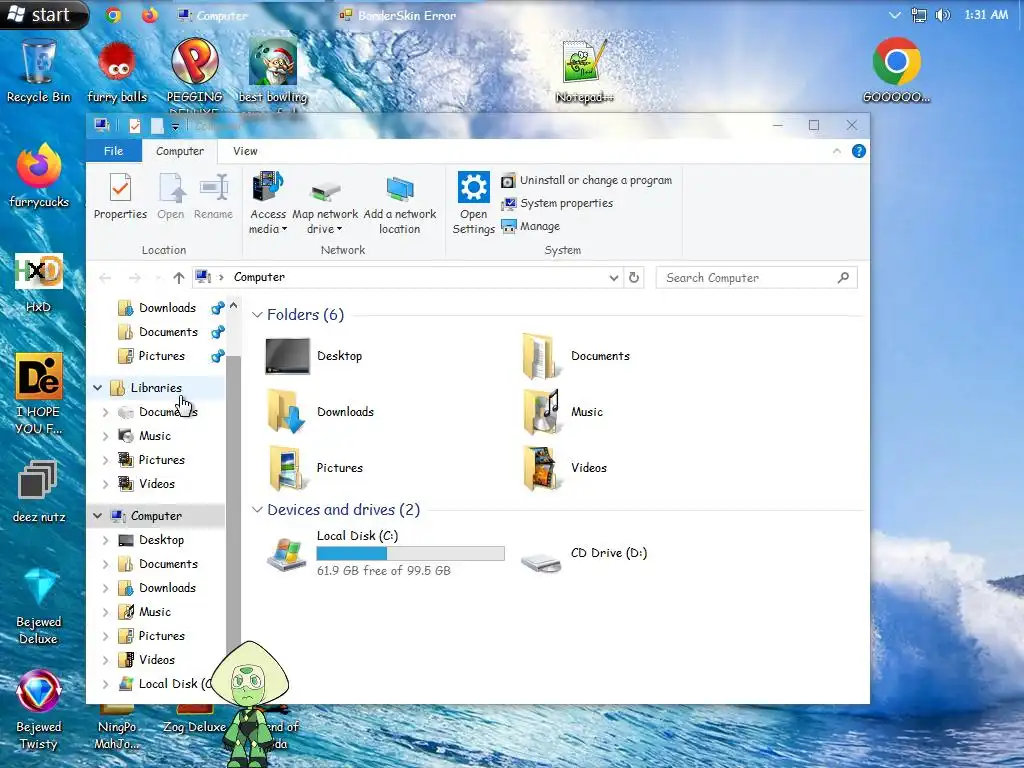1024x768 pixels.
Task: Select the Pictures folder in Folders
Action: point(315,468)
